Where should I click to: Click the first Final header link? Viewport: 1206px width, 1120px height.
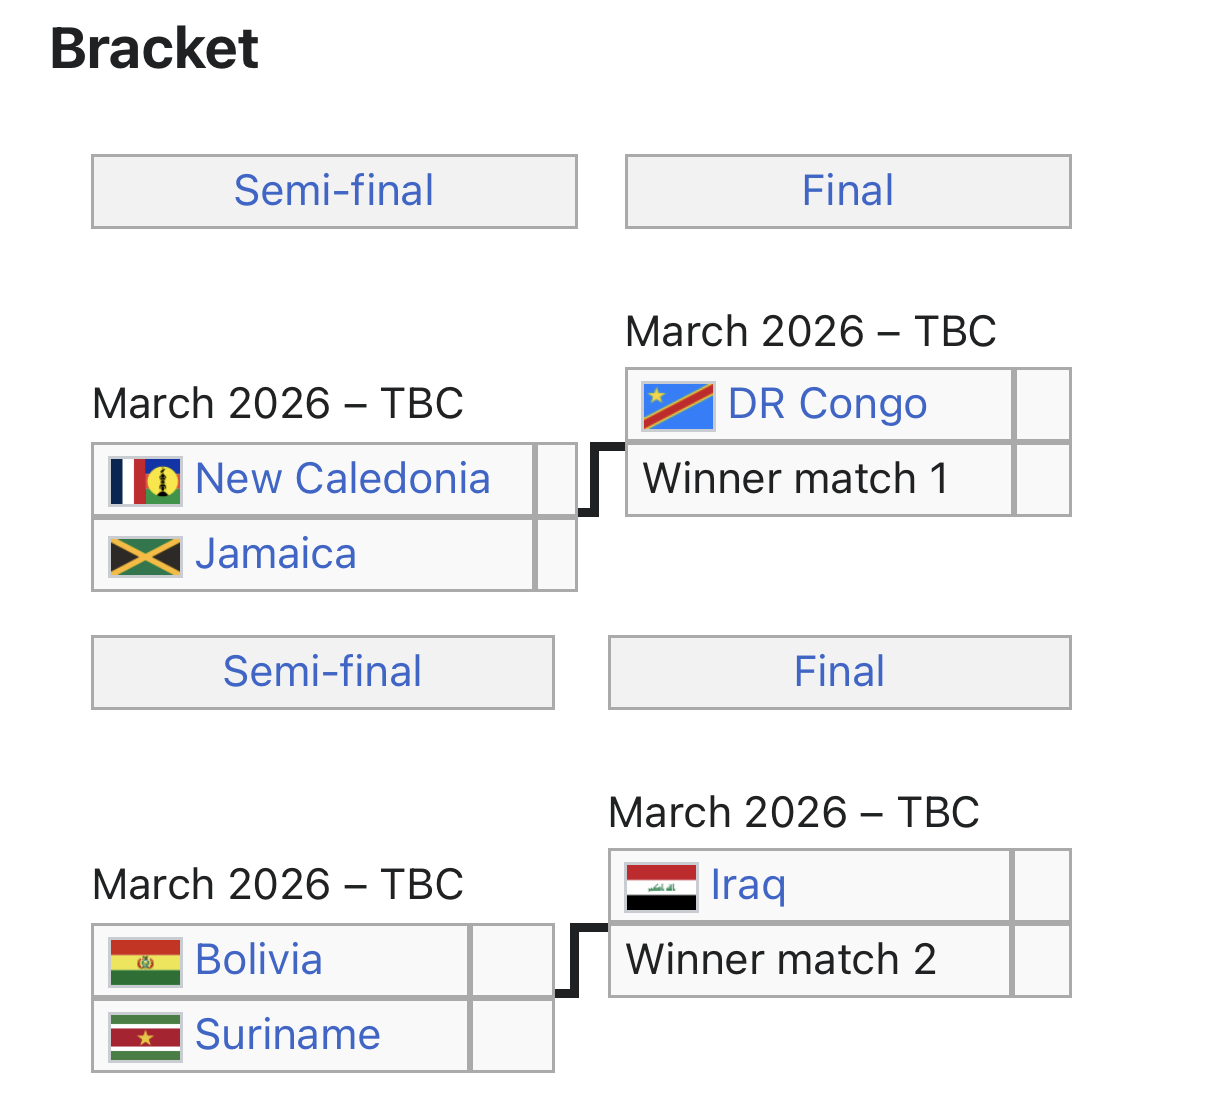[847, 191]
